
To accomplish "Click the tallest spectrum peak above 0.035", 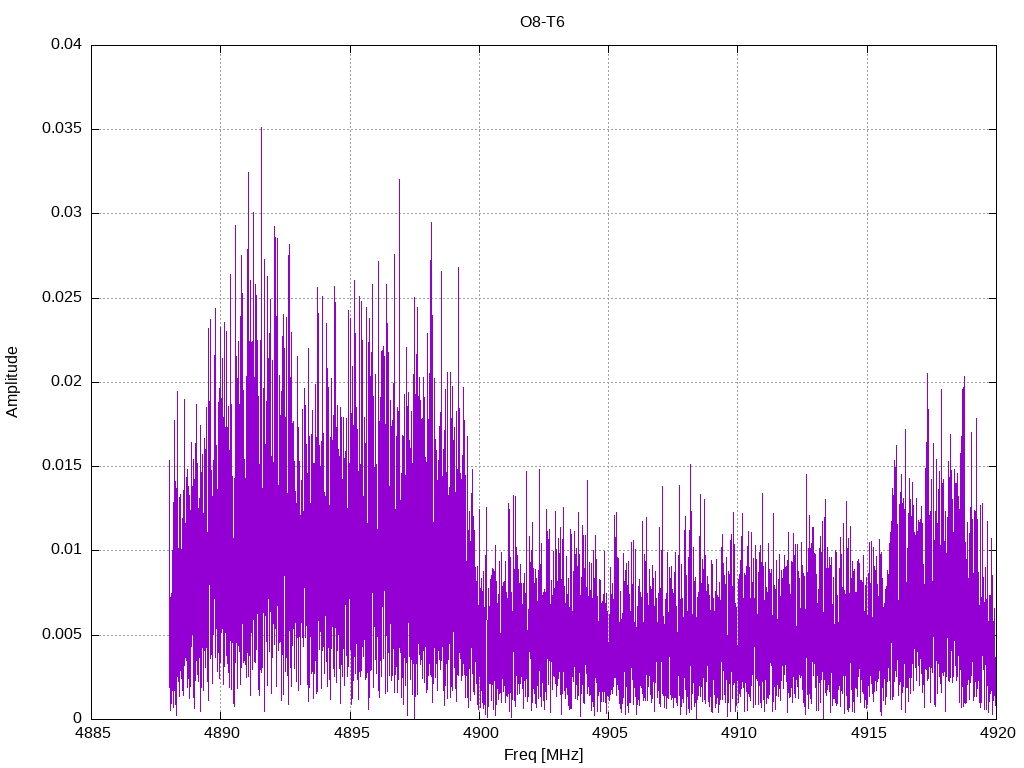I will pos(261,130).
